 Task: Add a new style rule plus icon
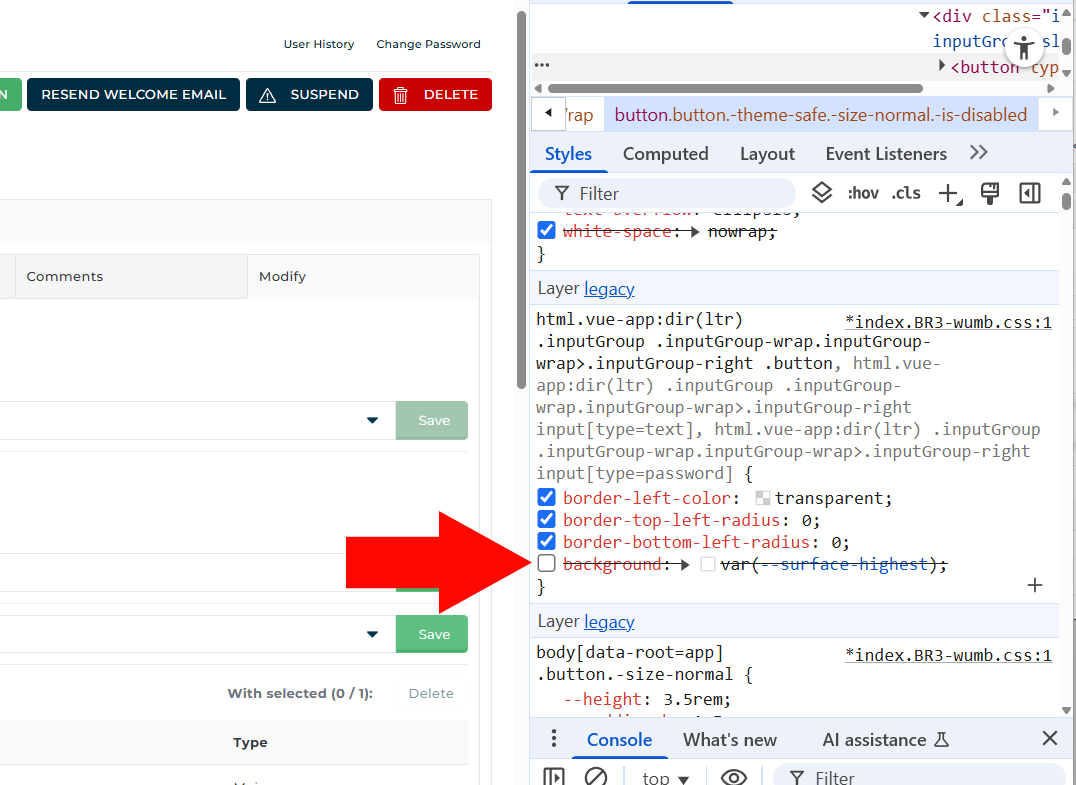[950, 194]
